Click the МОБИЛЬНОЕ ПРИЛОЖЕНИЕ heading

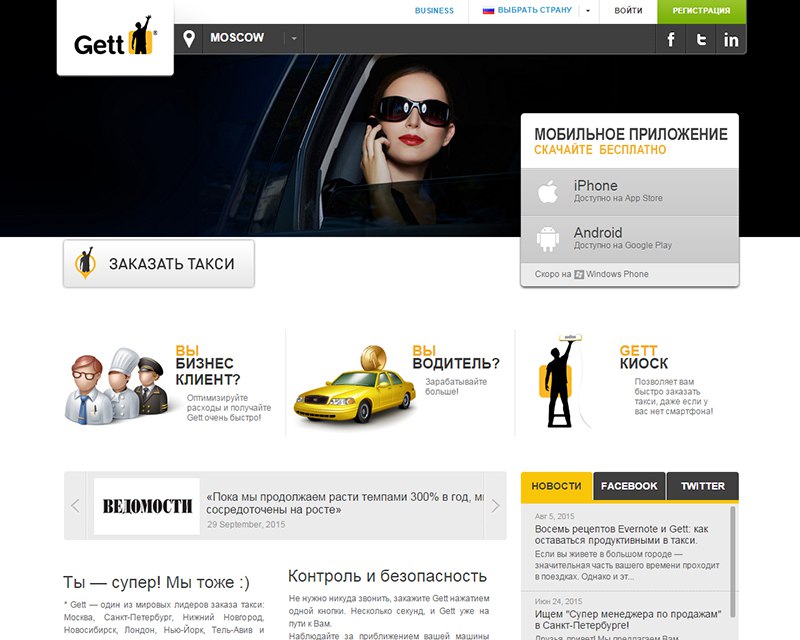click(x=631, y=134)
